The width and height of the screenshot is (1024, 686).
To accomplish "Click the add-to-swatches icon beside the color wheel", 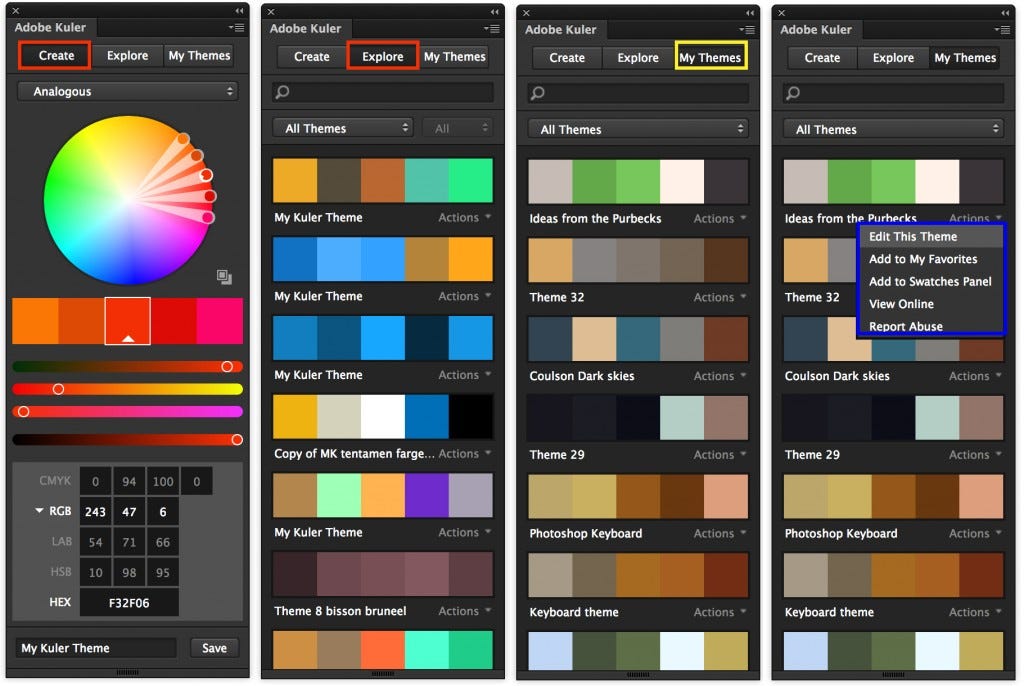I will [x=224, y=277].
